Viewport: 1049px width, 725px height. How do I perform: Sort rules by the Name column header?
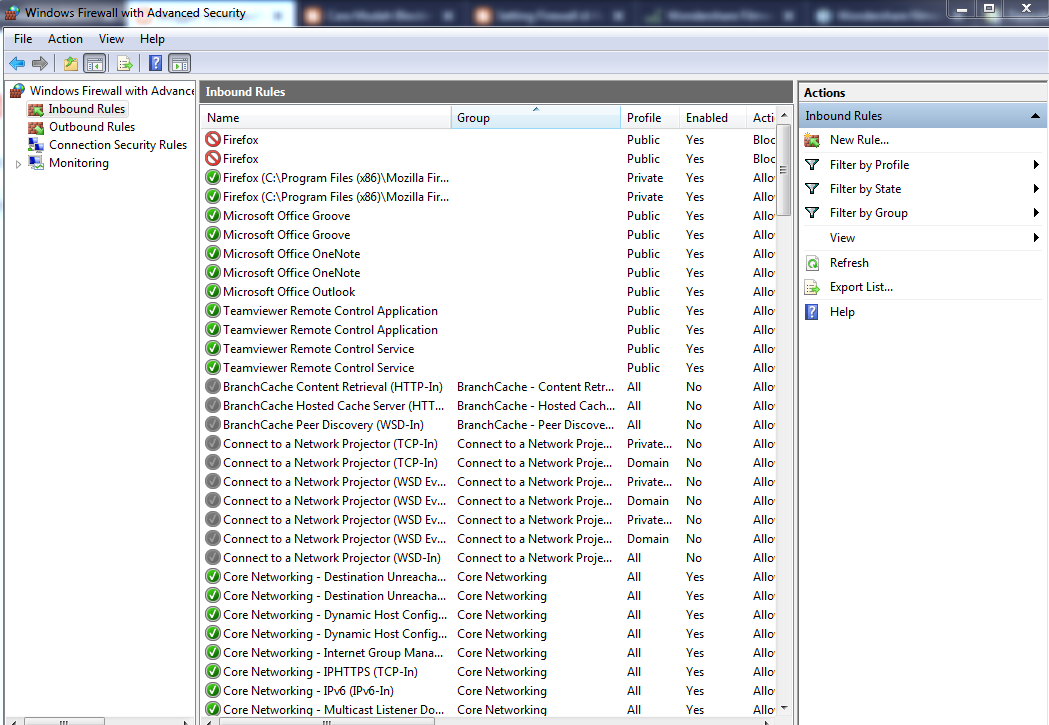tap(326, 118)
